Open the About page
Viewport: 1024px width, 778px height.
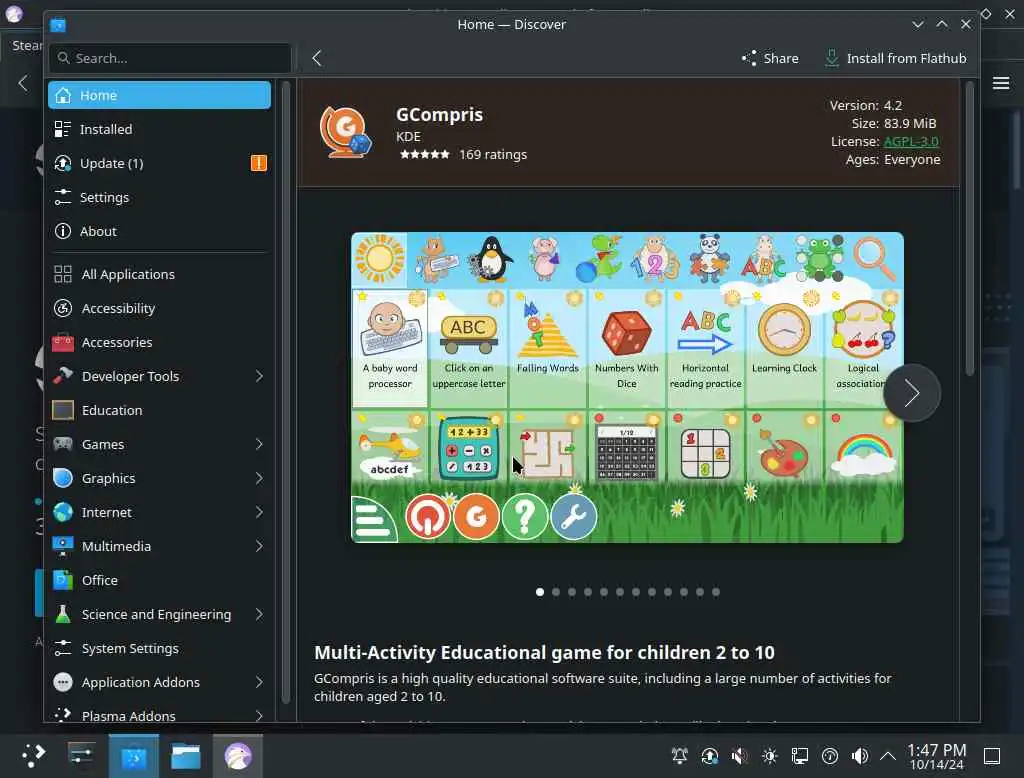pos(159,231)
